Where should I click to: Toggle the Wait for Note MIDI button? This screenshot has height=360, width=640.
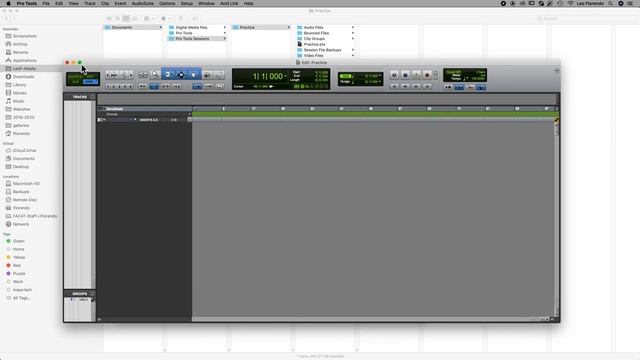(448, 87)
